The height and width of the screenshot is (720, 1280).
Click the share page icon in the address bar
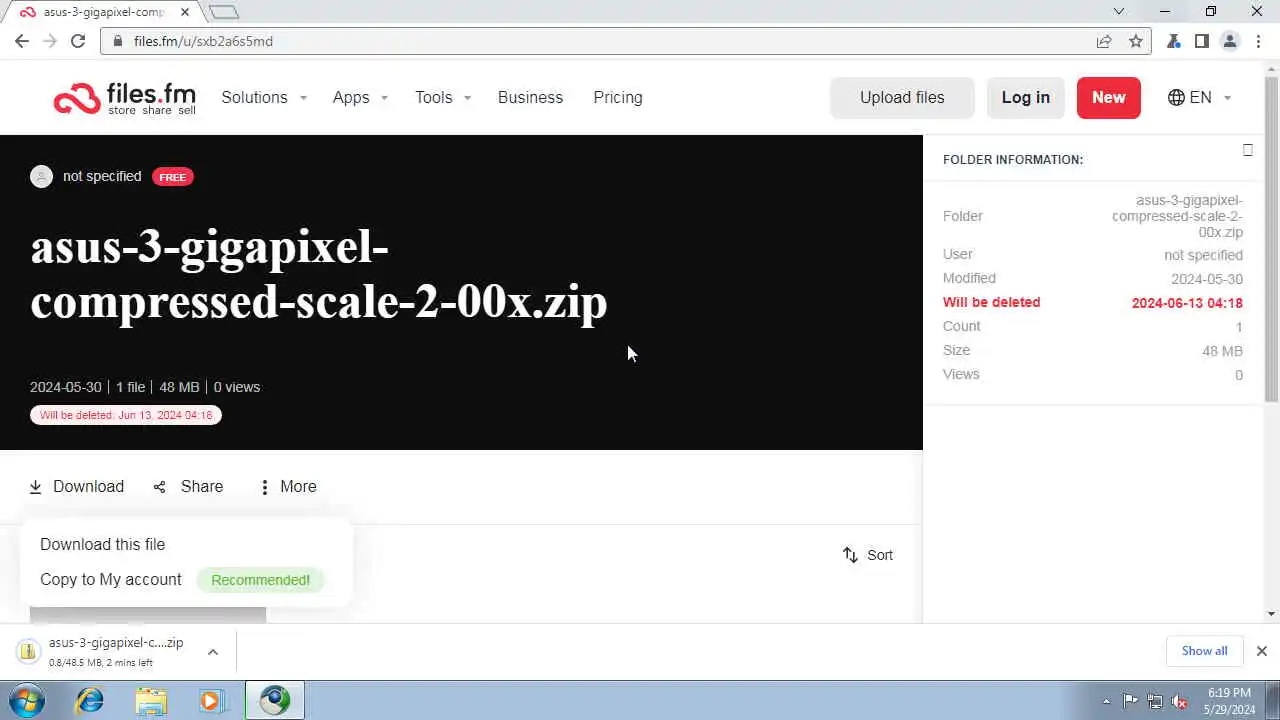pos(1104,41)
